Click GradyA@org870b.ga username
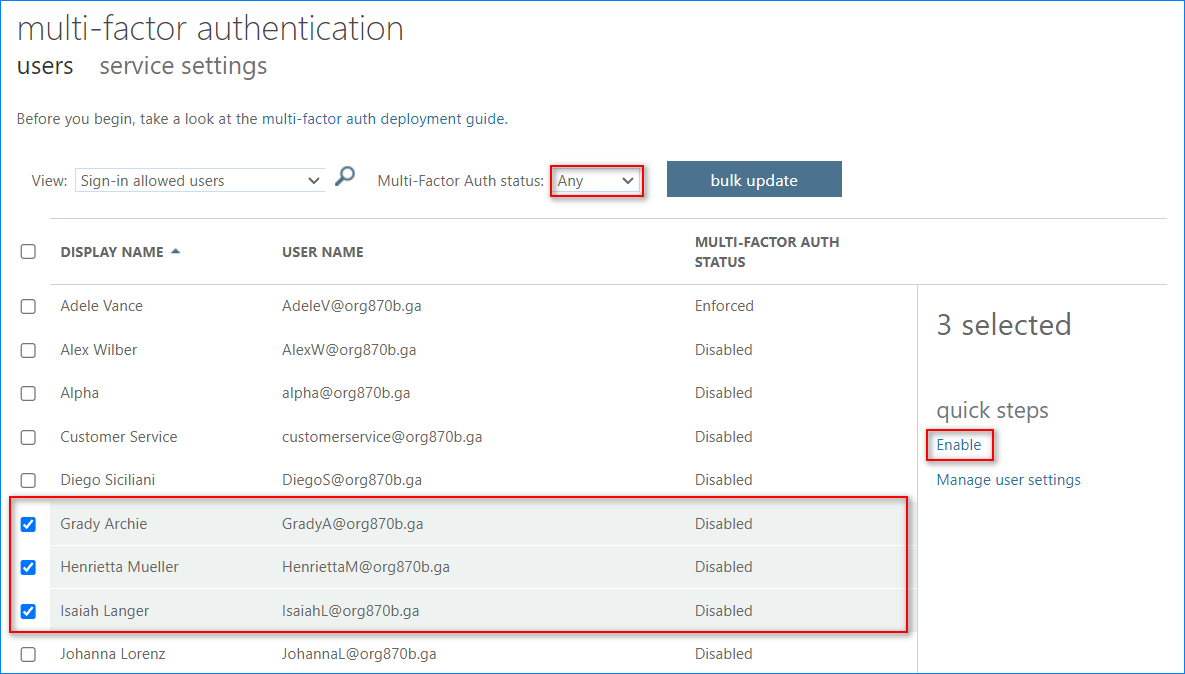The image size is (1185, 674). (352, 524)
